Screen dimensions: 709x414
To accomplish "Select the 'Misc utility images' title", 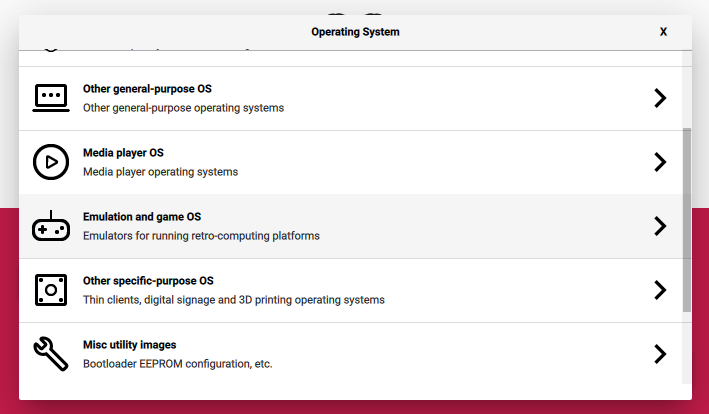I will 129,345.
